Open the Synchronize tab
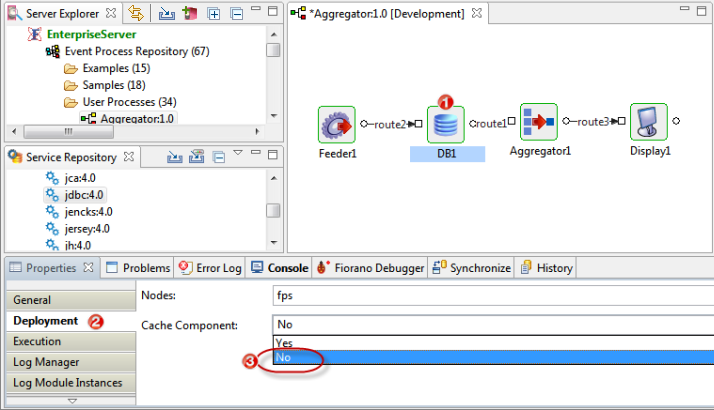The image size is (714, 410). [472, 268]
